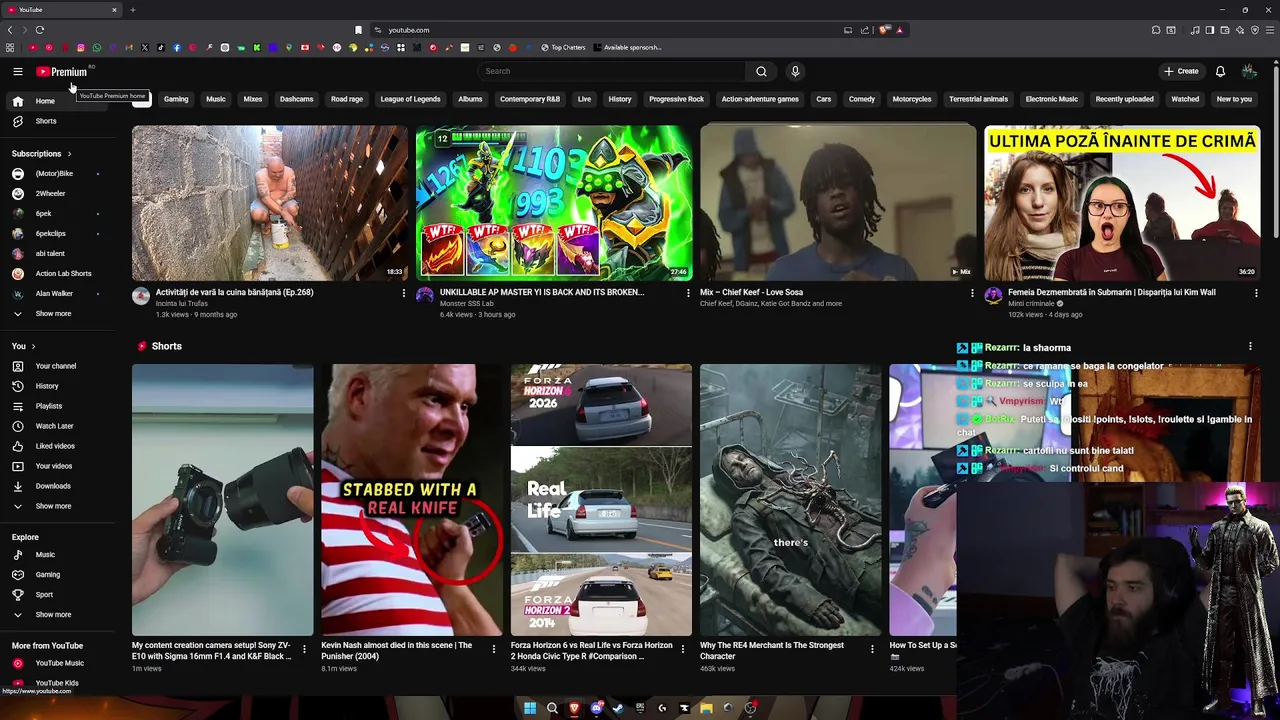Open options menu for Kevin Nash short
This screenshot has width=1280, height=720.
click(493, 649)
